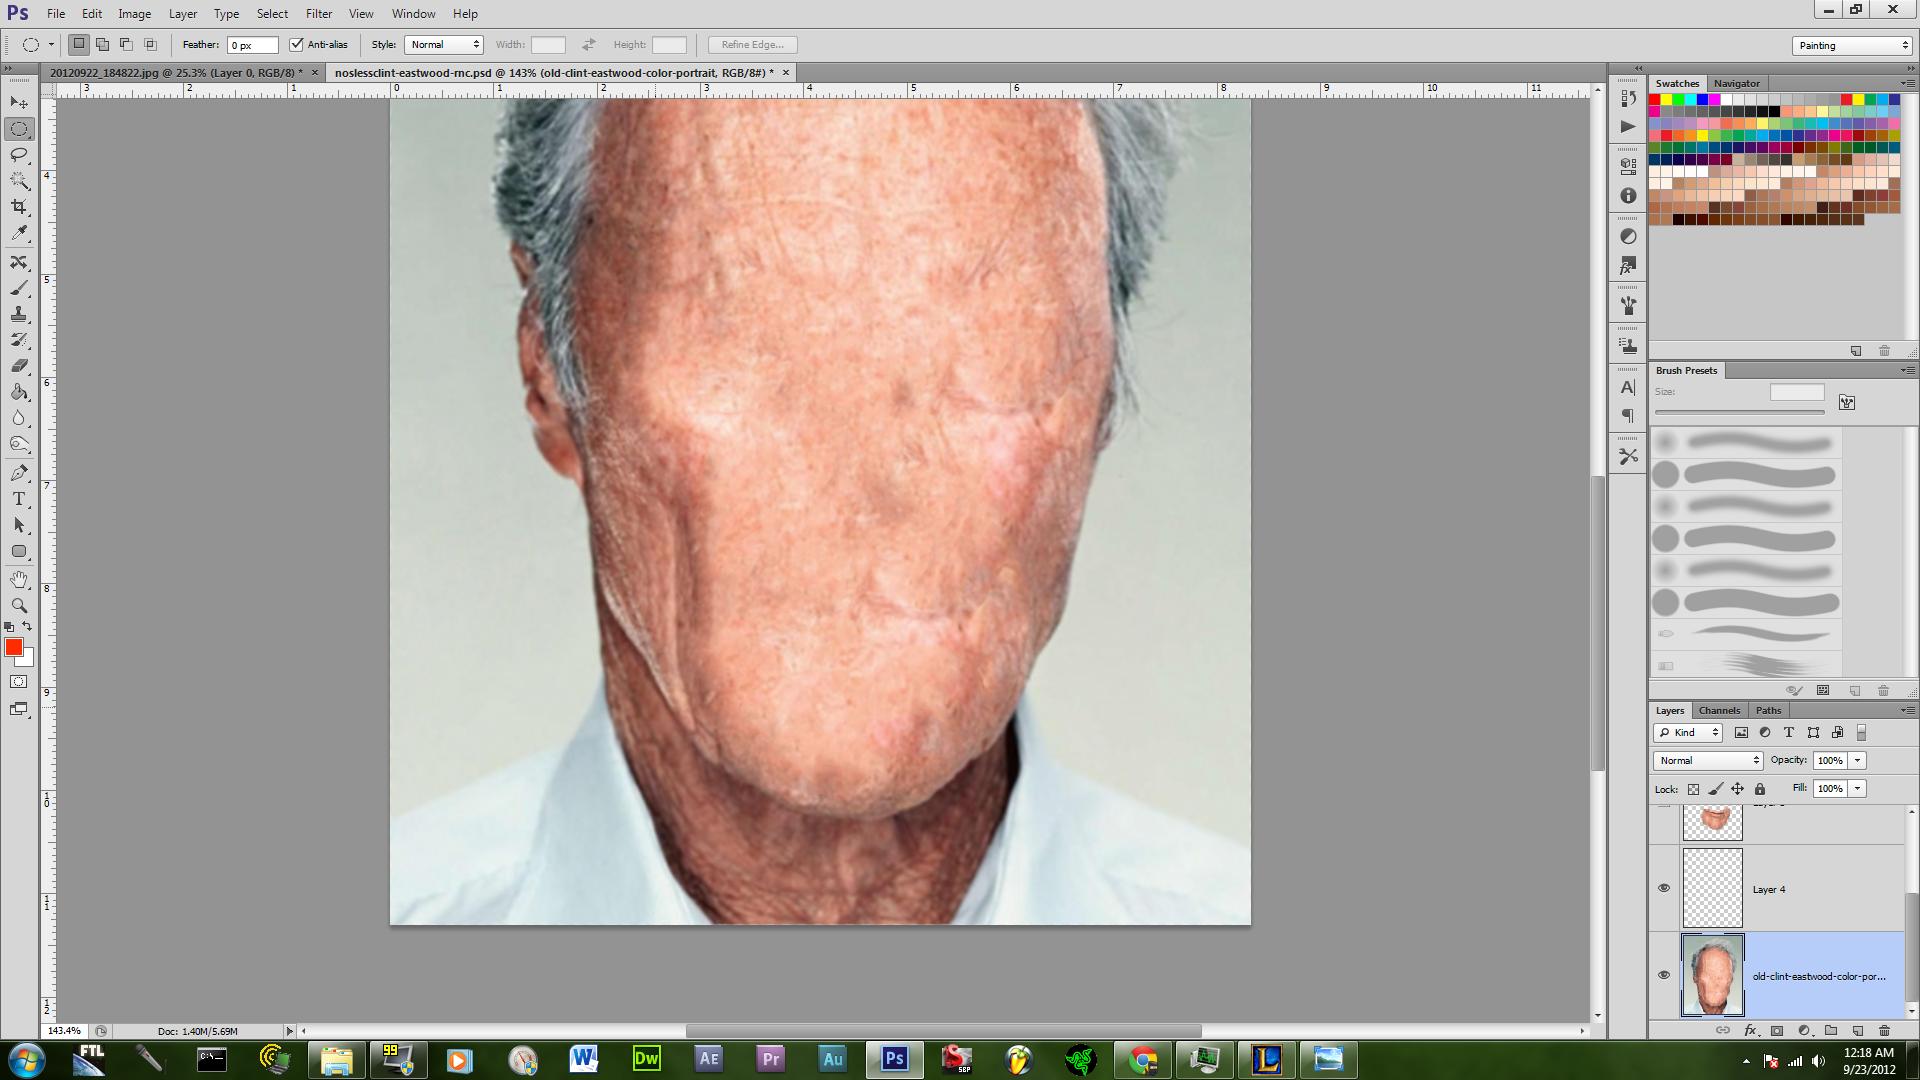Hide Layer 4 with its eye icon
This screenshot has width=1920, height=1080.
coord(1664,888)
